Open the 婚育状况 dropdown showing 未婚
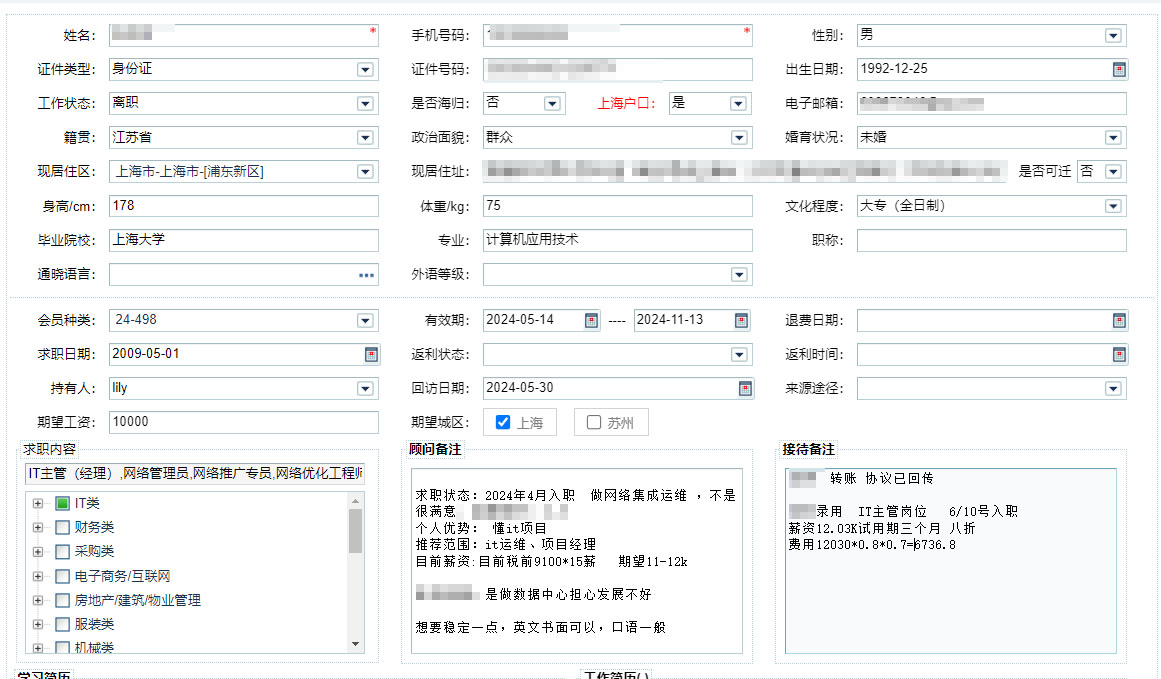The image size is (1161, 679). coord(1113,138)
